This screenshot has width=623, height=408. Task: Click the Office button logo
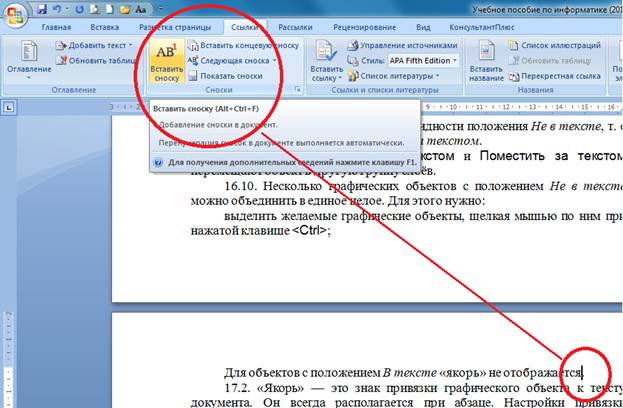click(x=14, y=12)
